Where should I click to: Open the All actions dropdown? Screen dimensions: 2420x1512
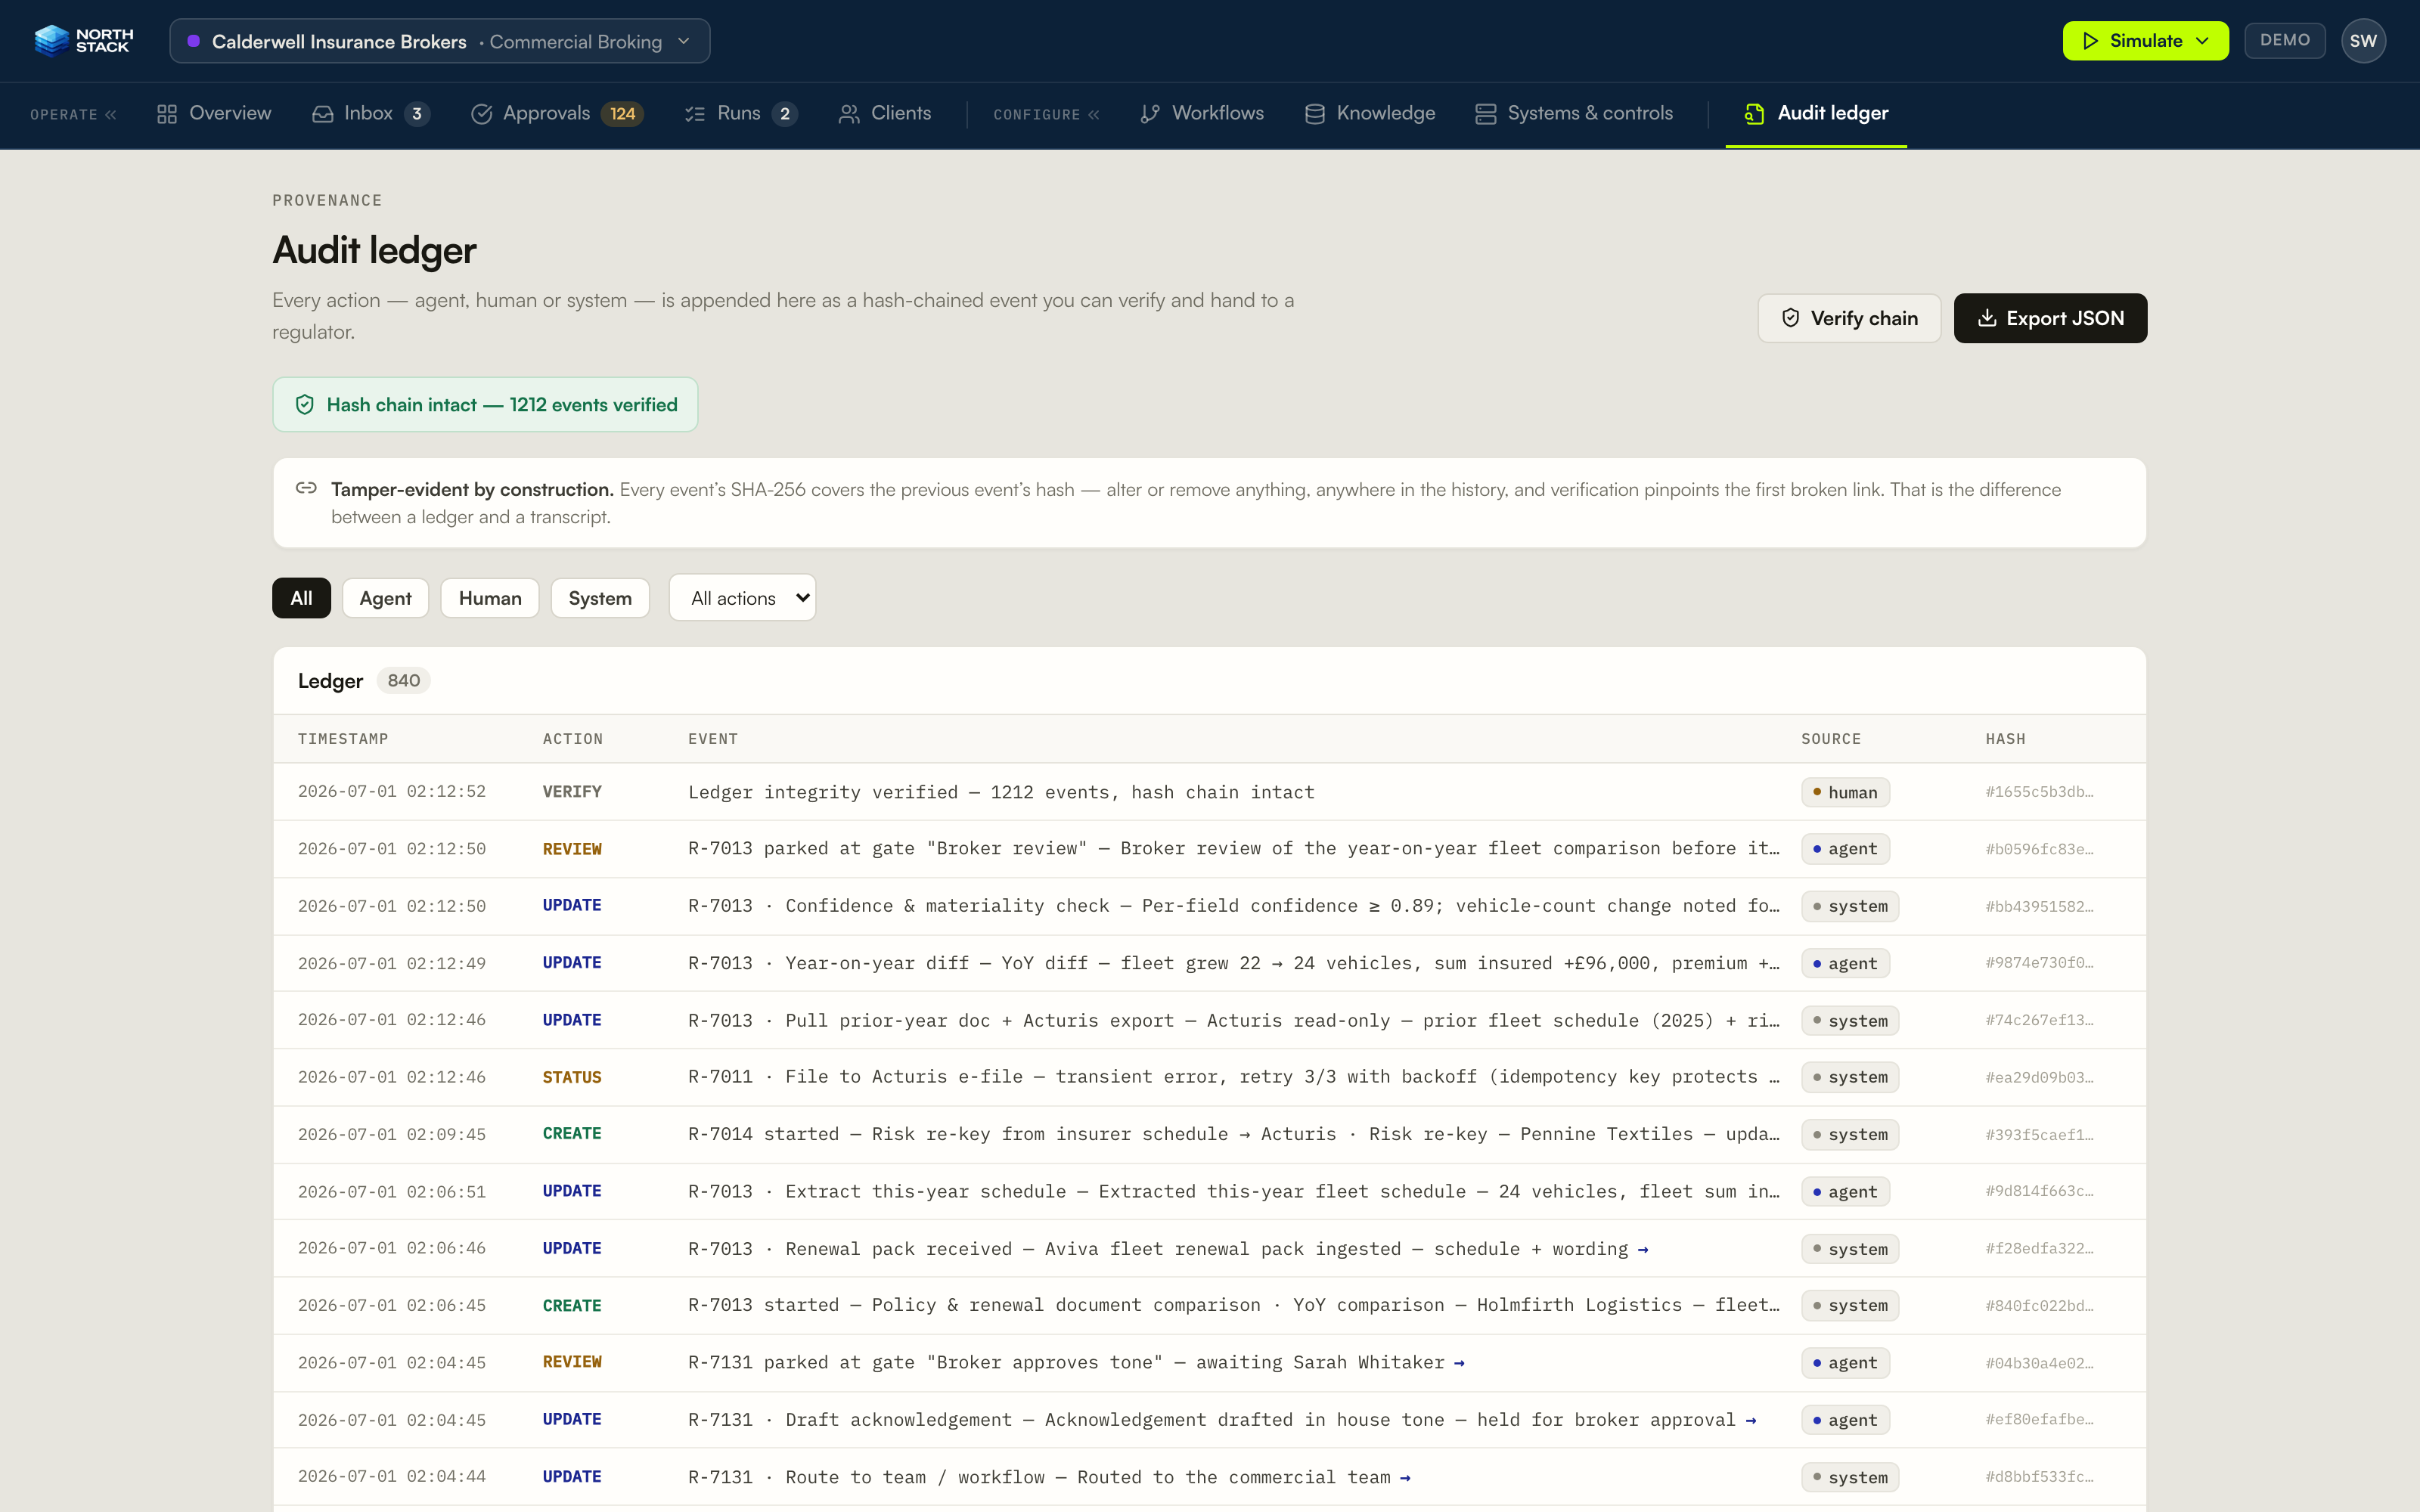coord(743,598)
